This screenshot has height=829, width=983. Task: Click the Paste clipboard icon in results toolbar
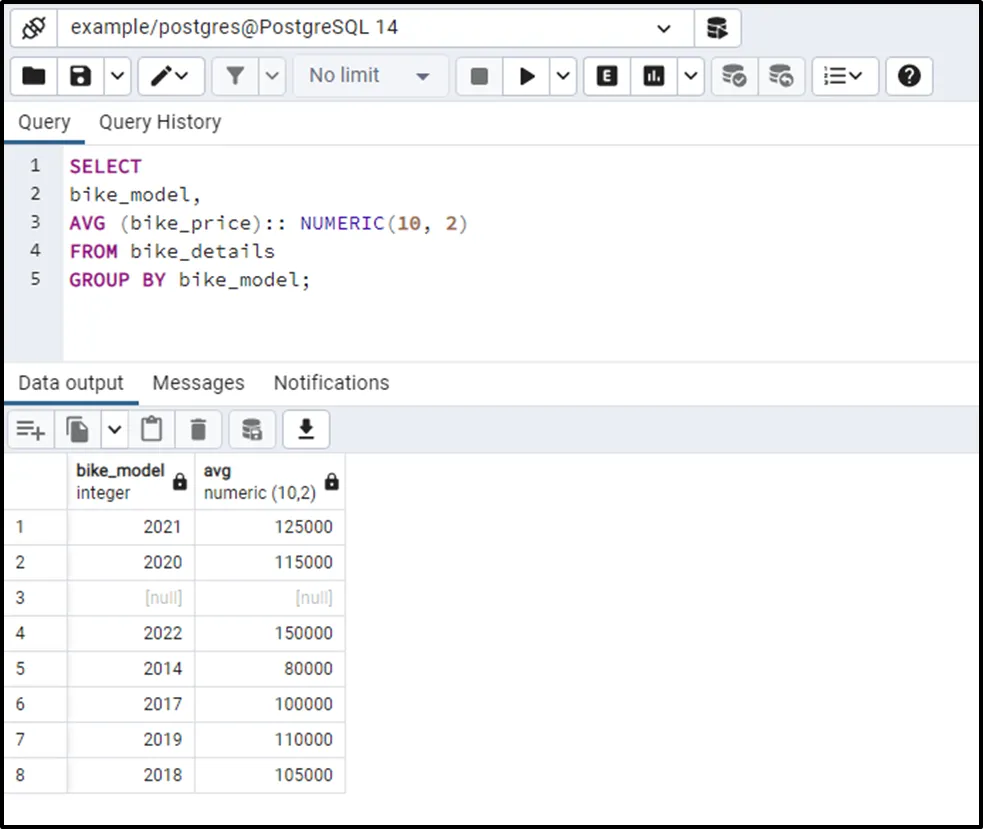click(151, 430)
